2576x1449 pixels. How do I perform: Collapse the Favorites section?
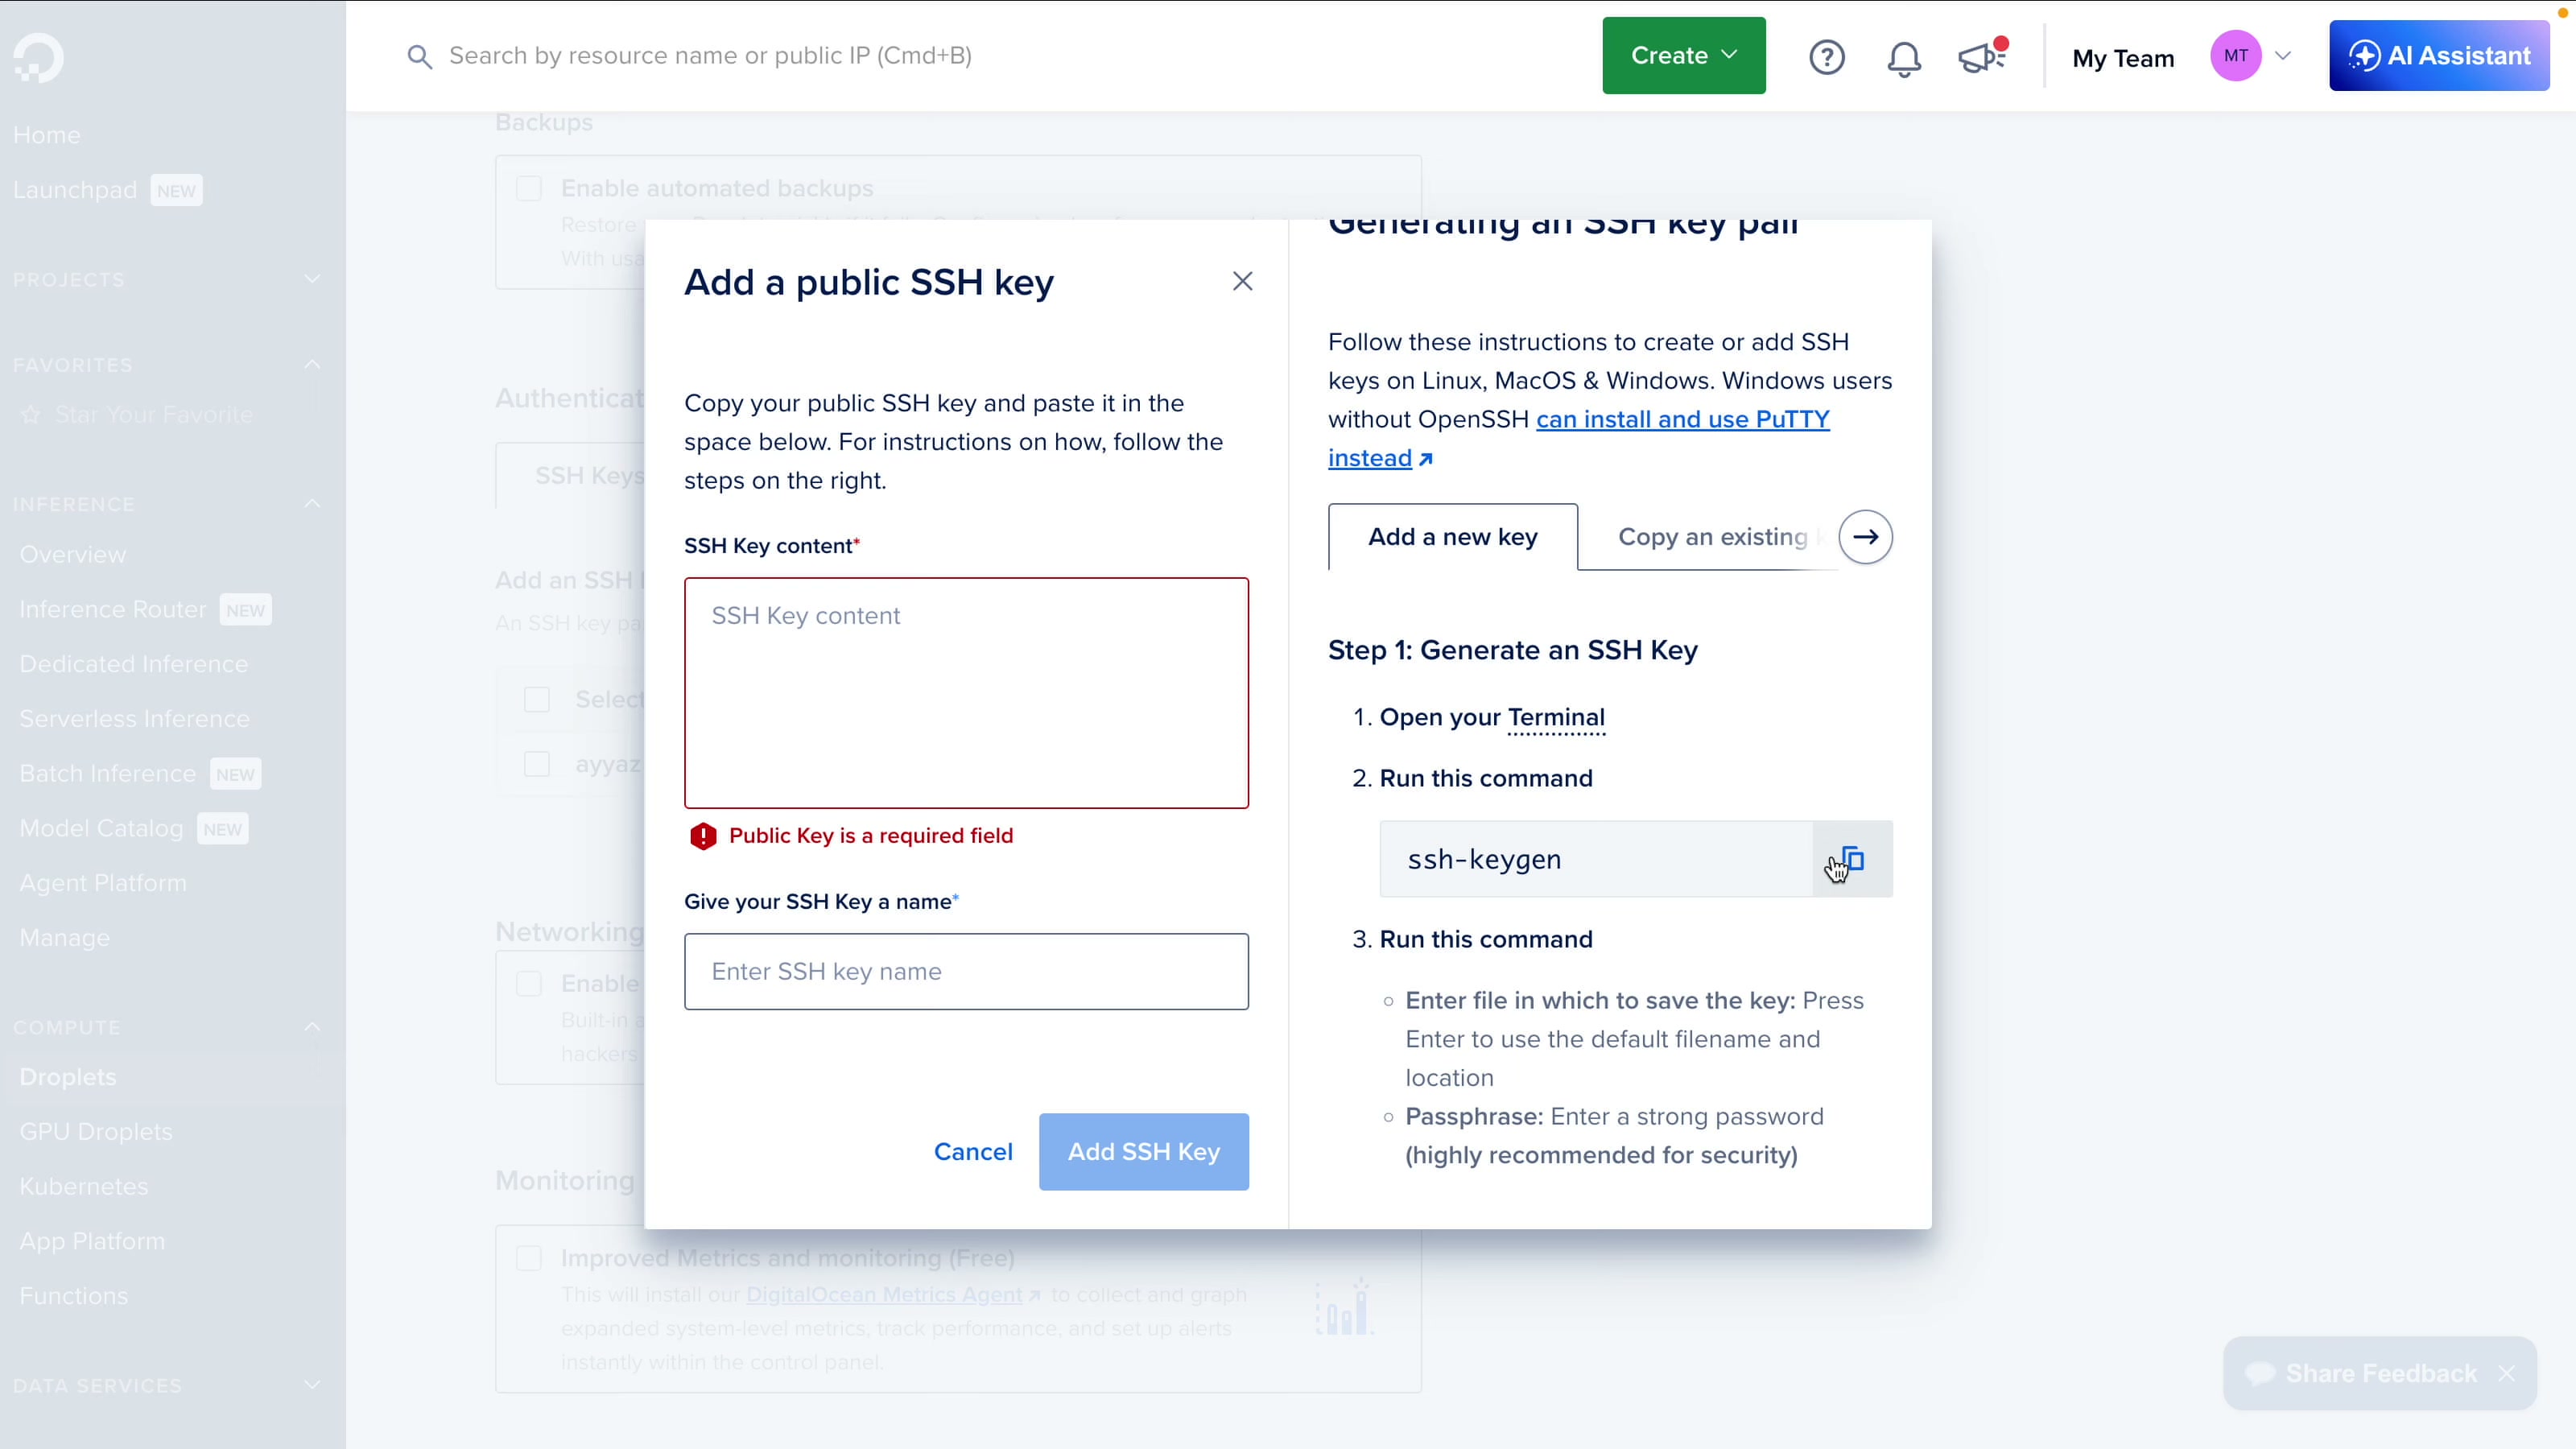[312, 365]
